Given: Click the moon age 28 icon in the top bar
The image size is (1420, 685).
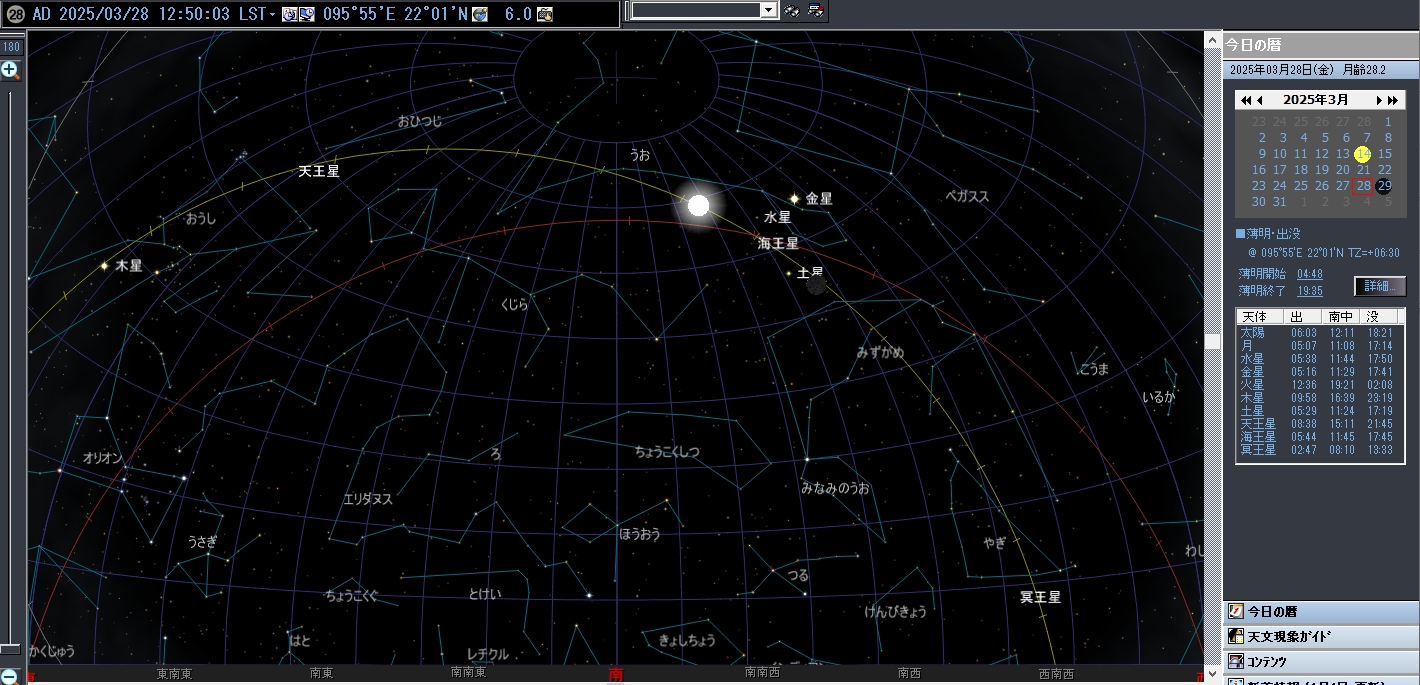Looking at the screenshot, I should coord(15,14).
